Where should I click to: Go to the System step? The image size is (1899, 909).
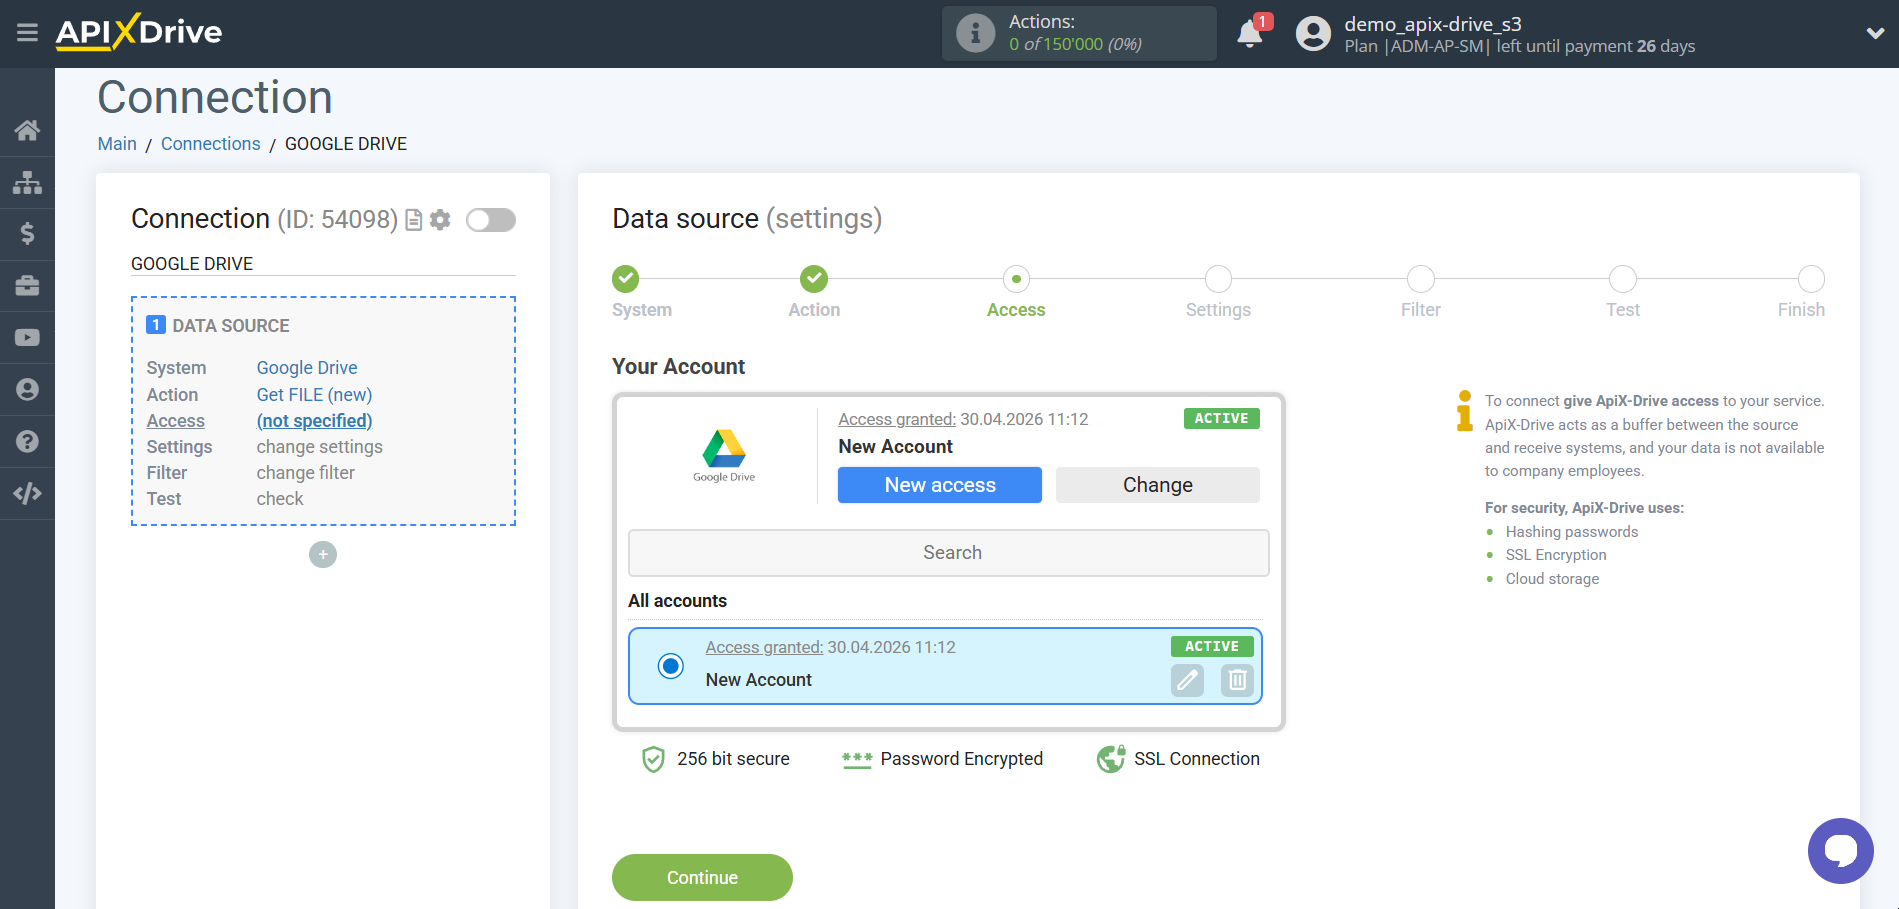coord(626,279)
